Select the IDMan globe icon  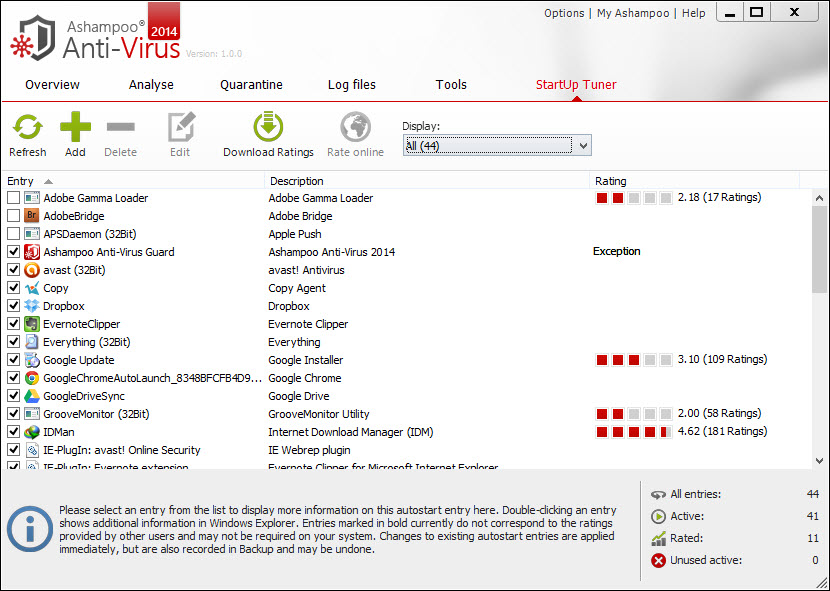32,432
